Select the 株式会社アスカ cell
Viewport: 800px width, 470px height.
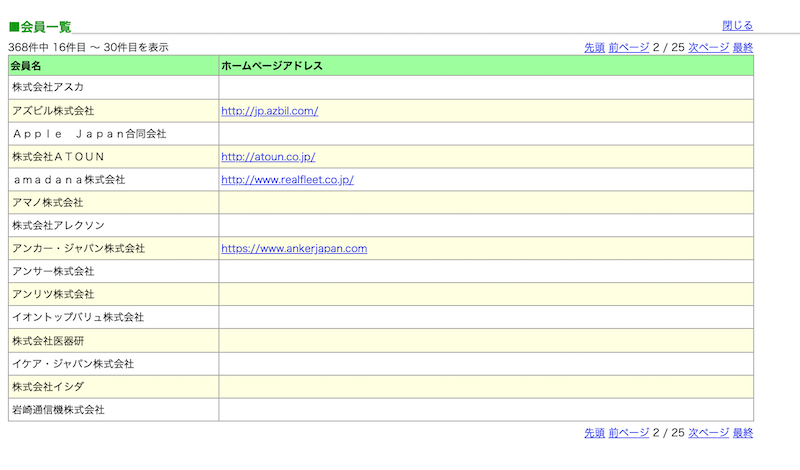point(114,87)
